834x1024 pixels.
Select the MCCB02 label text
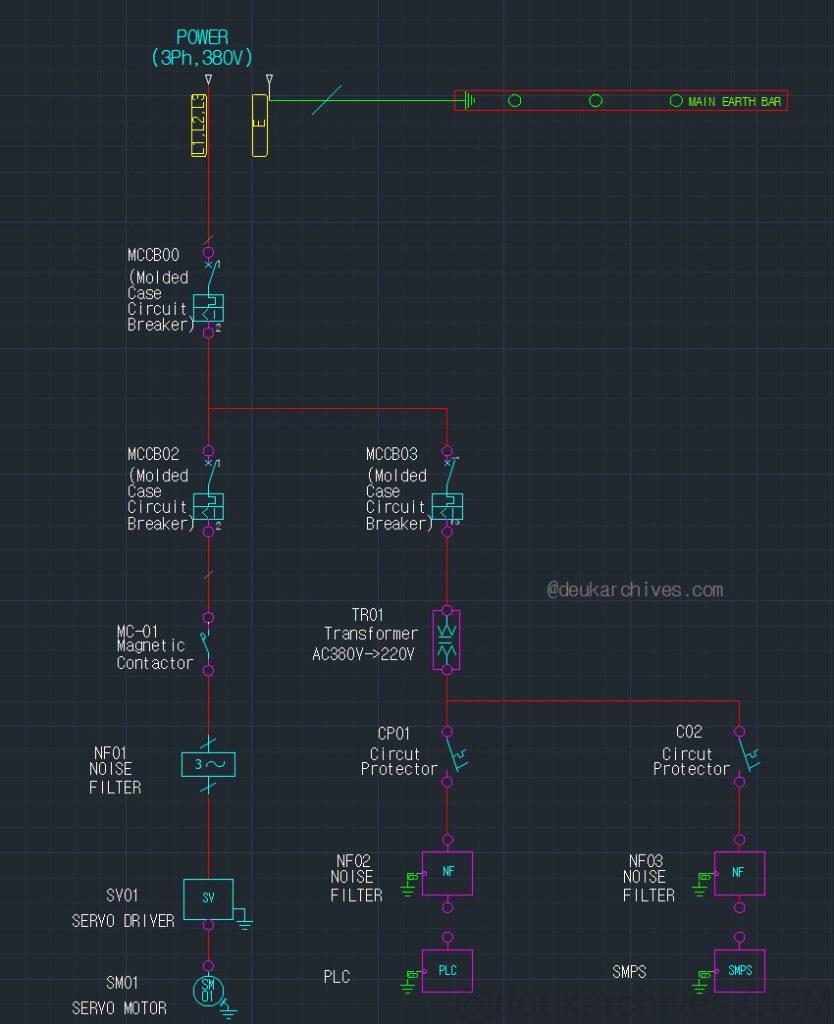(153, 454)
